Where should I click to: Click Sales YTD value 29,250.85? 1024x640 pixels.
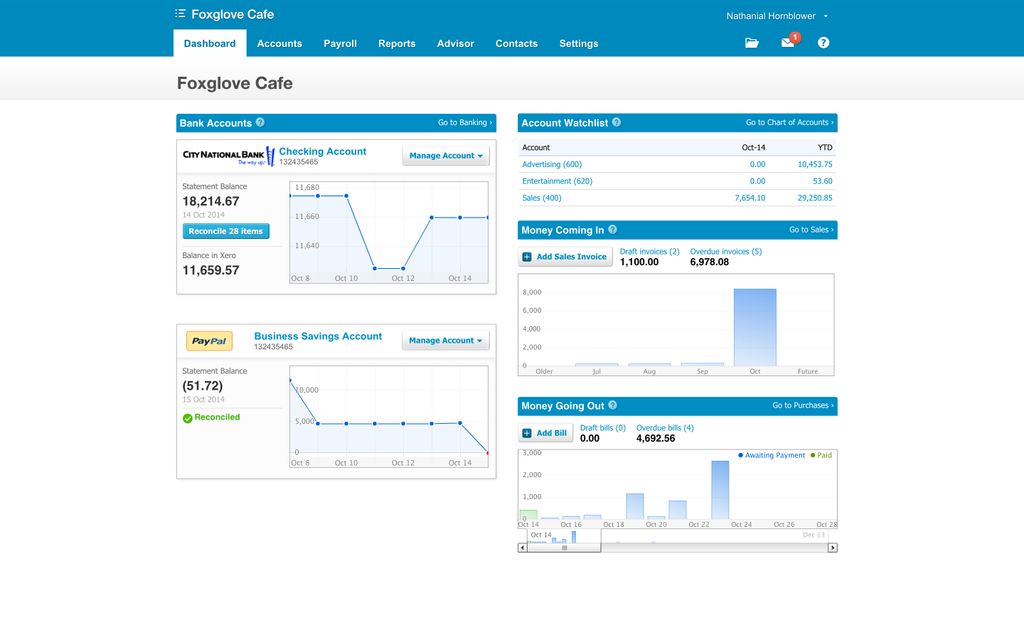pyautogui.click(x=815, y=198)
